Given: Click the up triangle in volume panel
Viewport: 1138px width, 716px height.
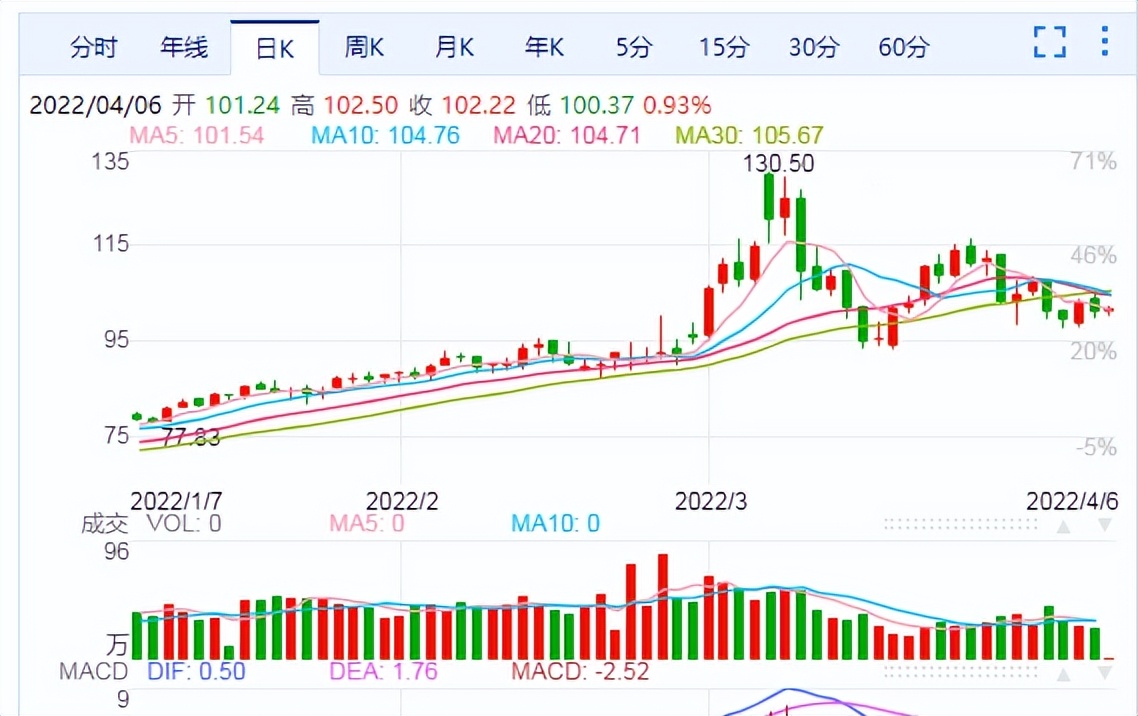Looking at the screenshot, I should pos(1063,526).
